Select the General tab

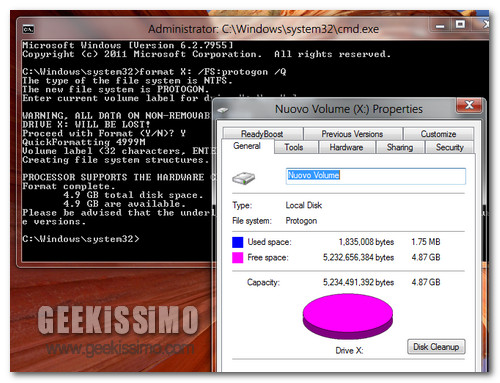coord(247,146)
